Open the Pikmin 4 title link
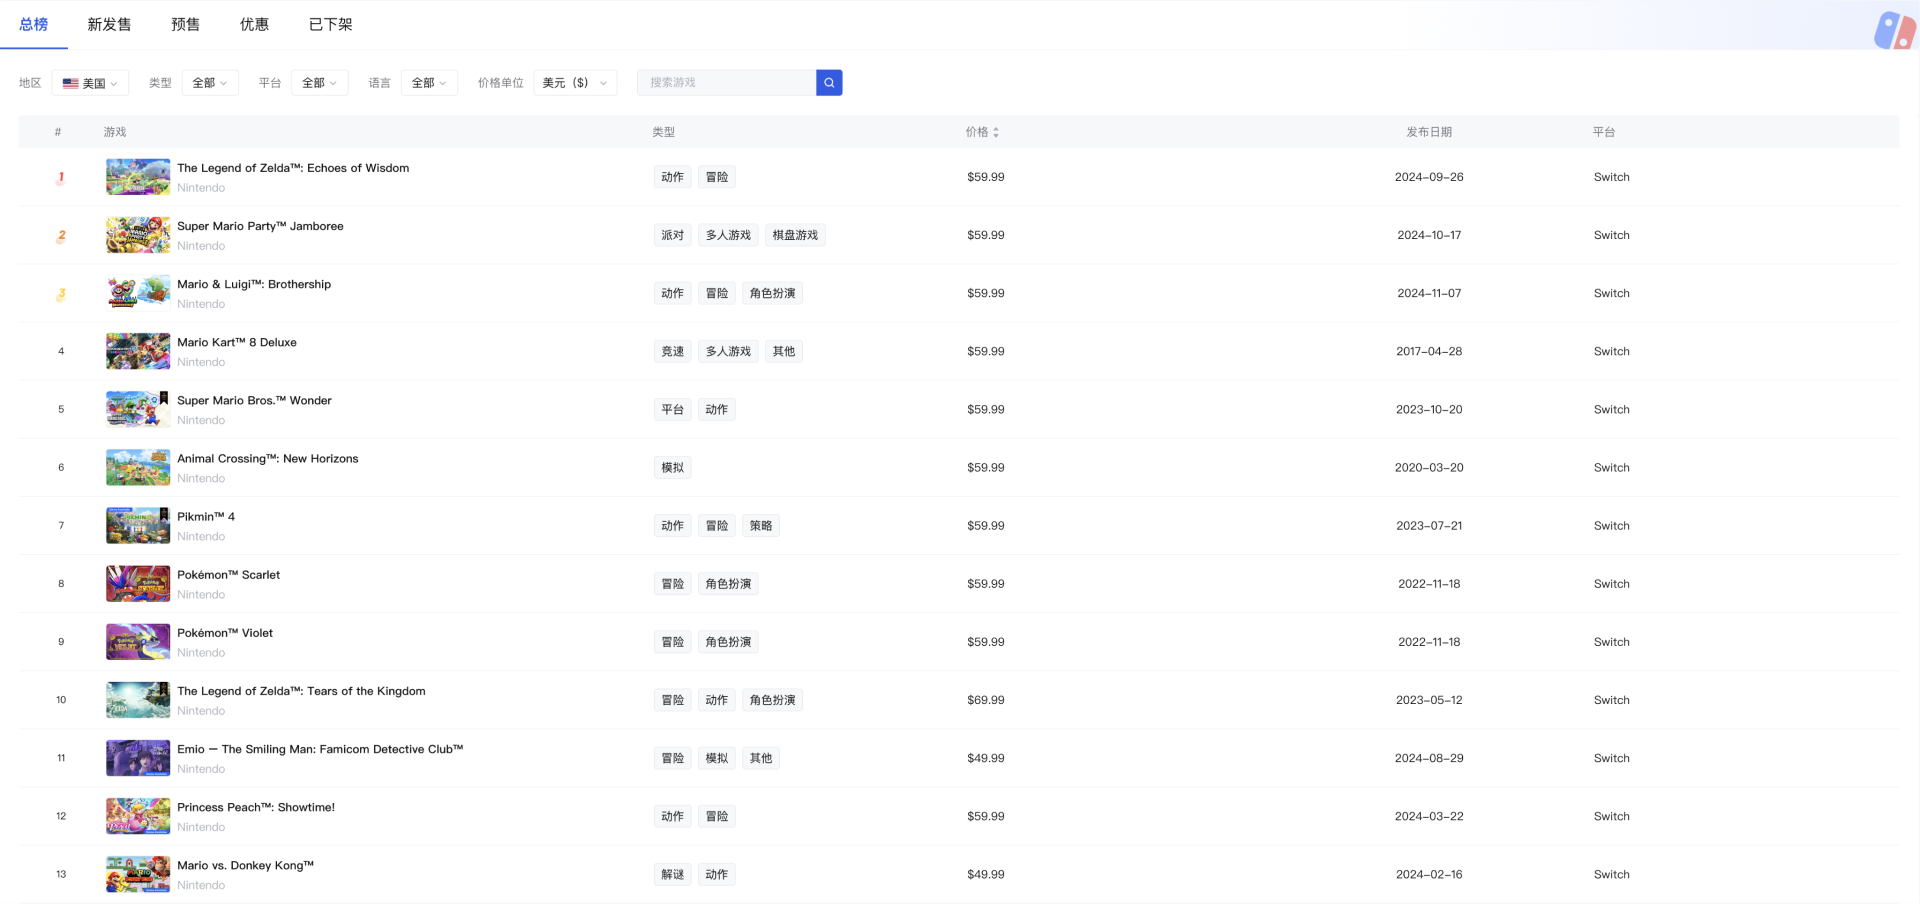The width and height of the screenshot is (1920, 904). [x=206, y=516]
